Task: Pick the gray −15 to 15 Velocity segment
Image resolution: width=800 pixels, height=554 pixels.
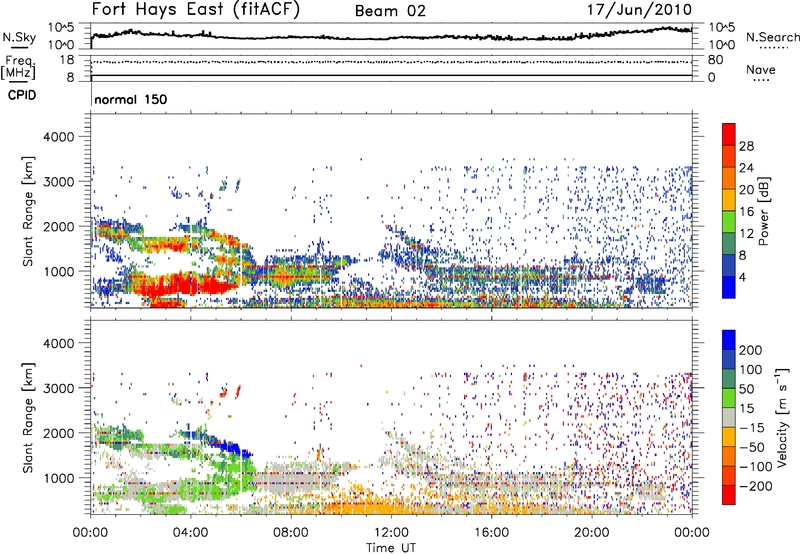Action: point(729,417)
